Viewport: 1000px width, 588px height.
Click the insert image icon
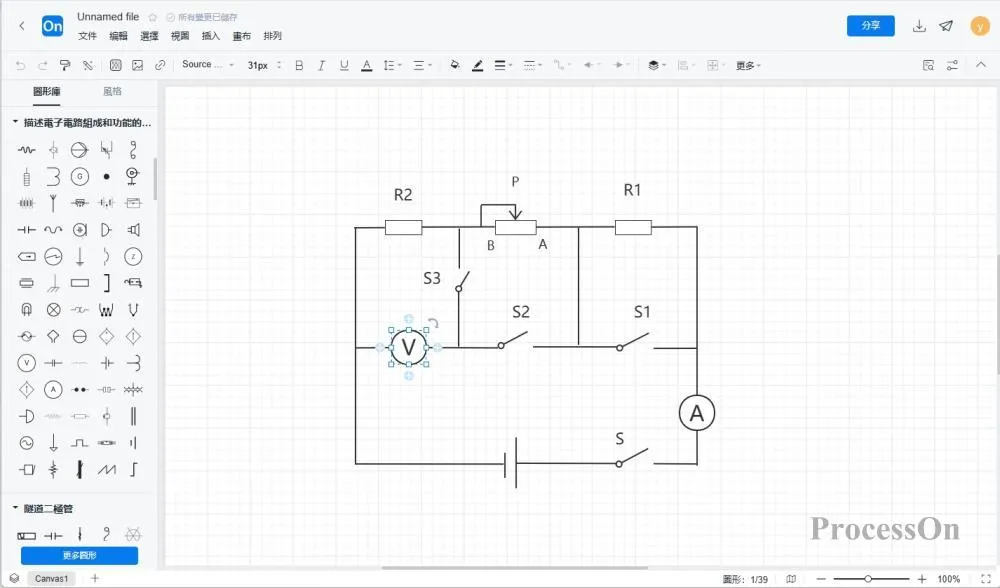point(137,65)
